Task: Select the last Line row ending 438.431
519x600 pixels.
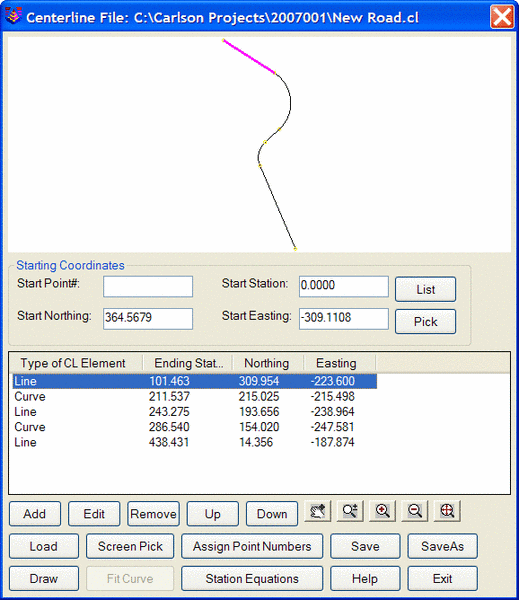Action: 195,442
